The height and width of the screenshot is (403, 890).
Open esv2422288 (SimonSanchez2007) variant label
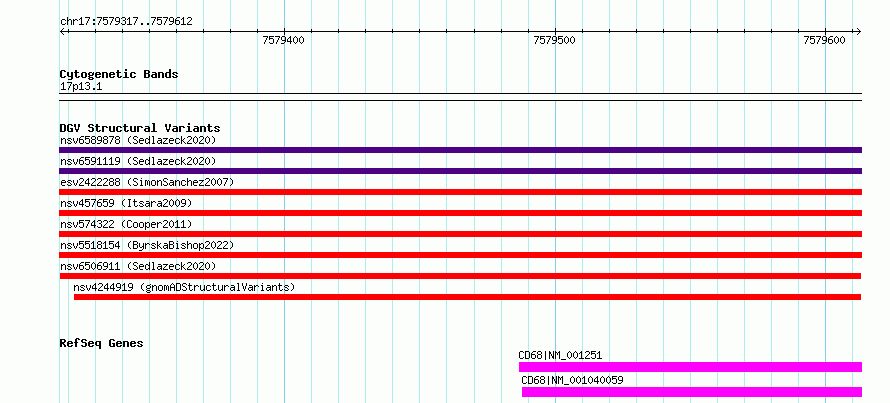click(x=147, y=182)
